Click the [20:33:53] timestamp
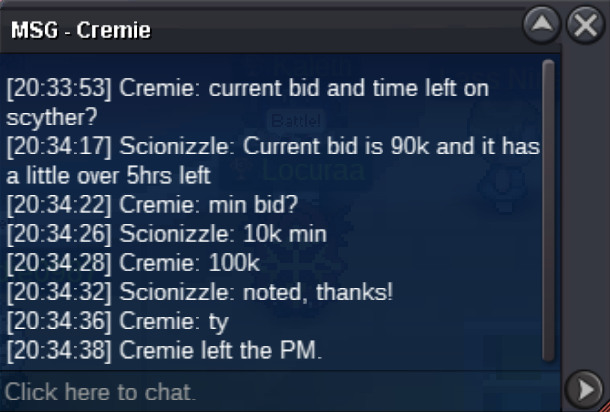This screenshot has width=610, height=412. point(59,88)
